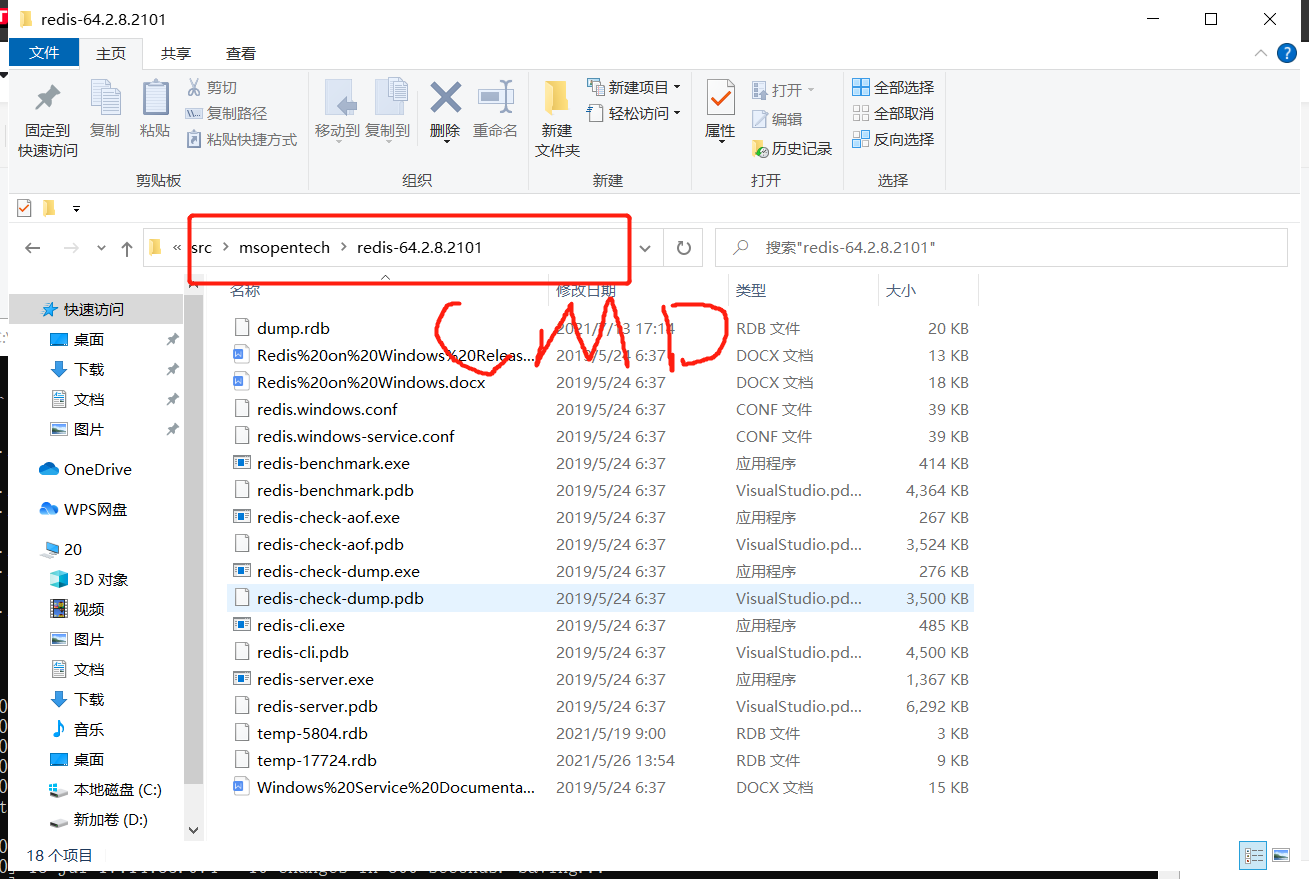Click the Up one level arrow

pos(126,248)
